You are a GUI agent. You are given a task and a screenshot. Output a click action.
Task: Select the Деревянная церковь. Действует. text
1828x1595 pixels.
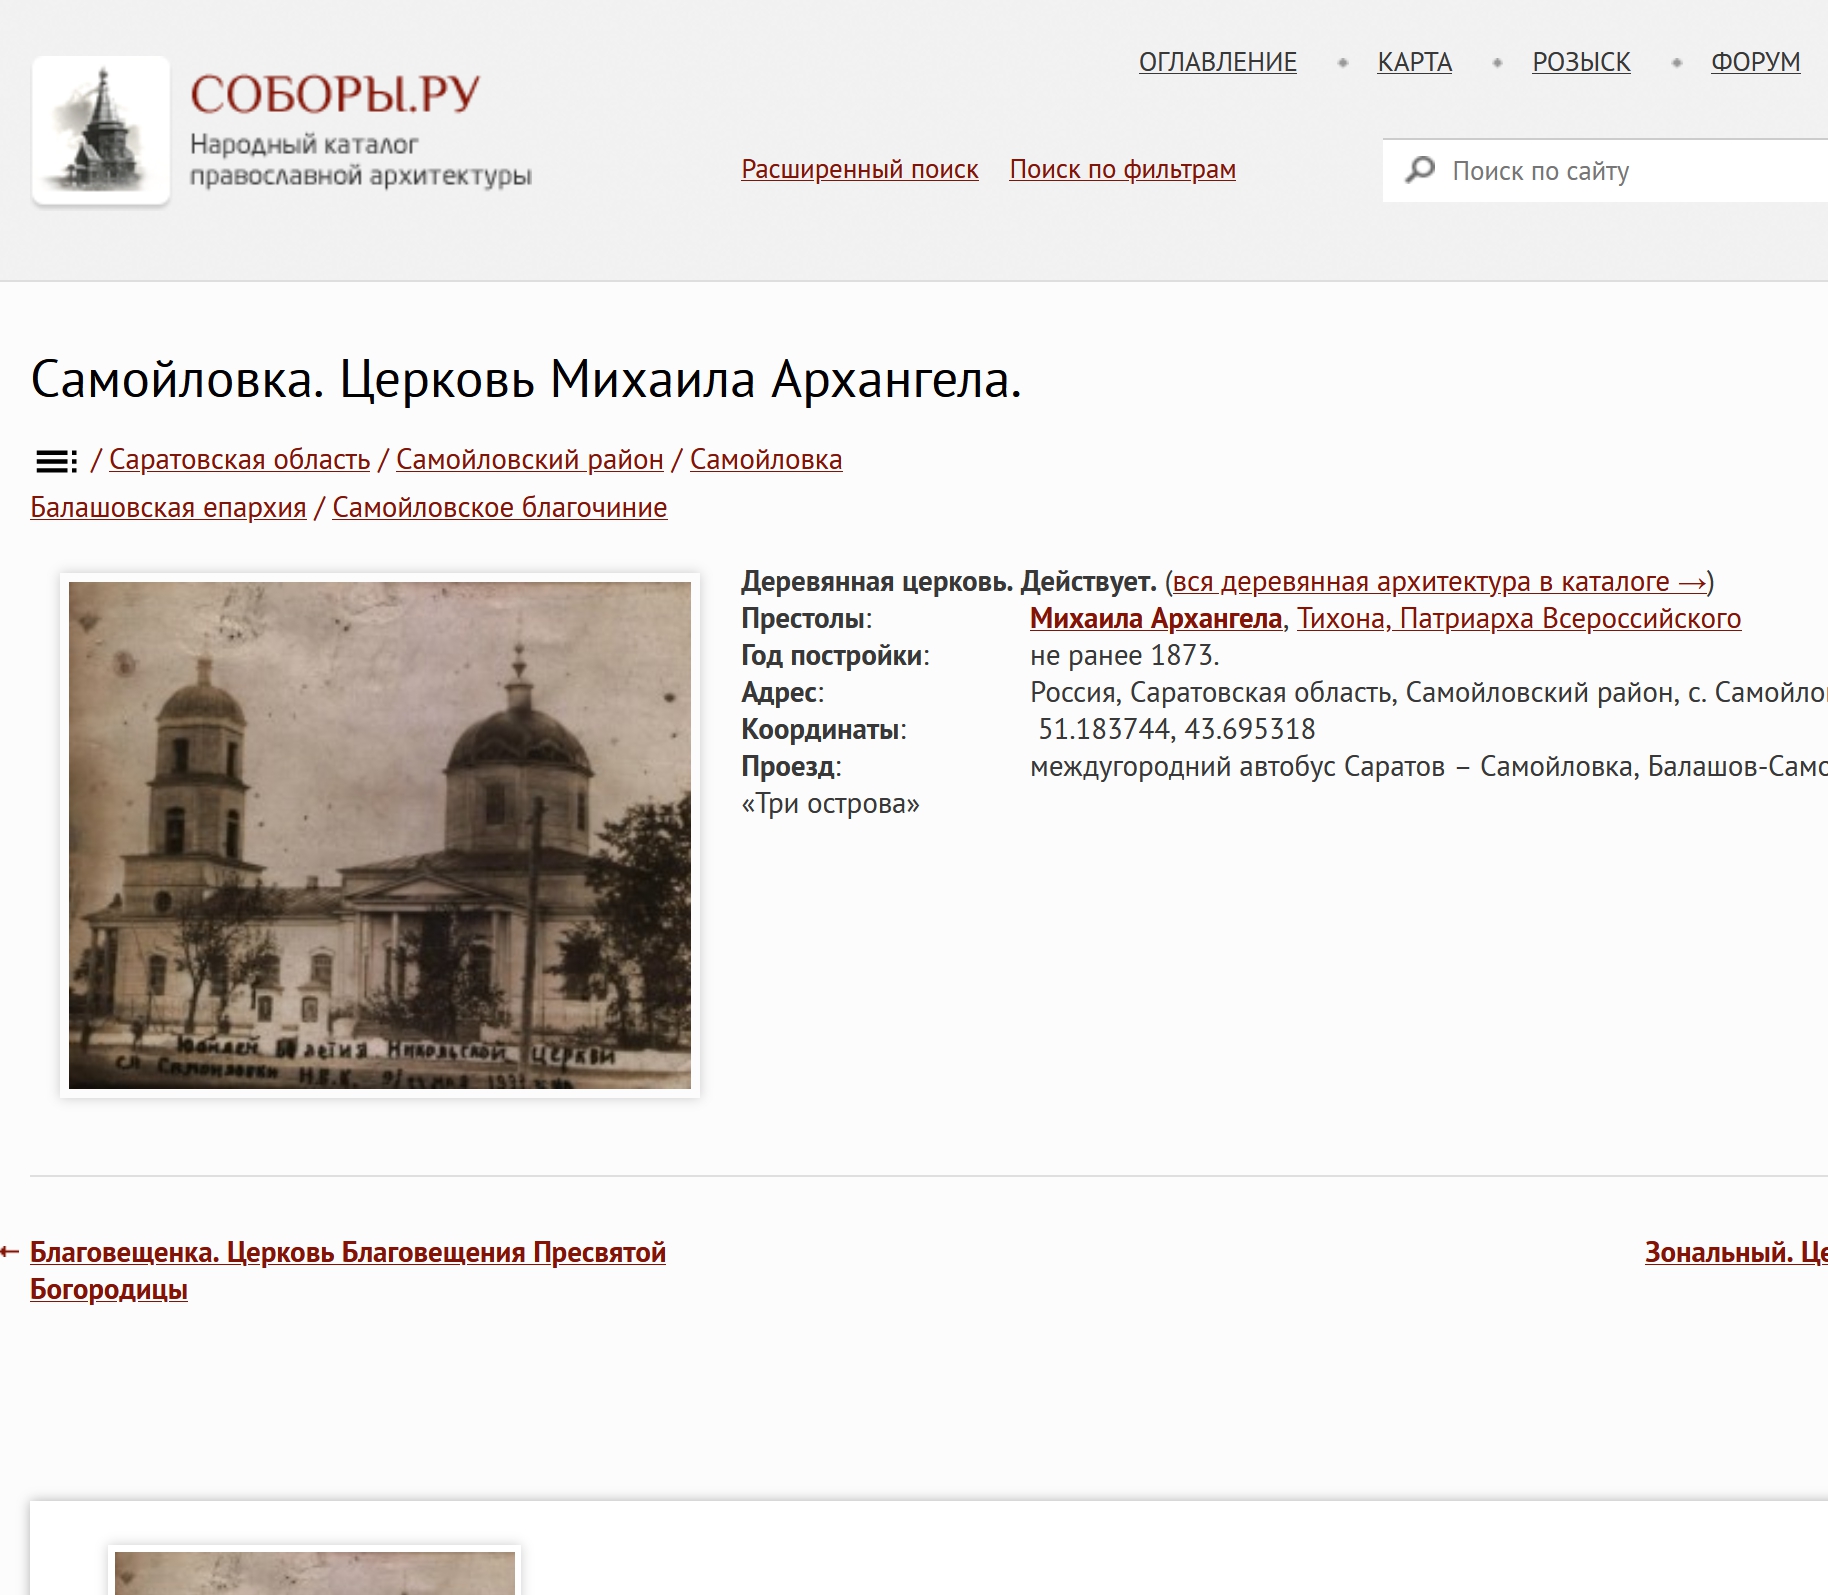pos(948,581)
